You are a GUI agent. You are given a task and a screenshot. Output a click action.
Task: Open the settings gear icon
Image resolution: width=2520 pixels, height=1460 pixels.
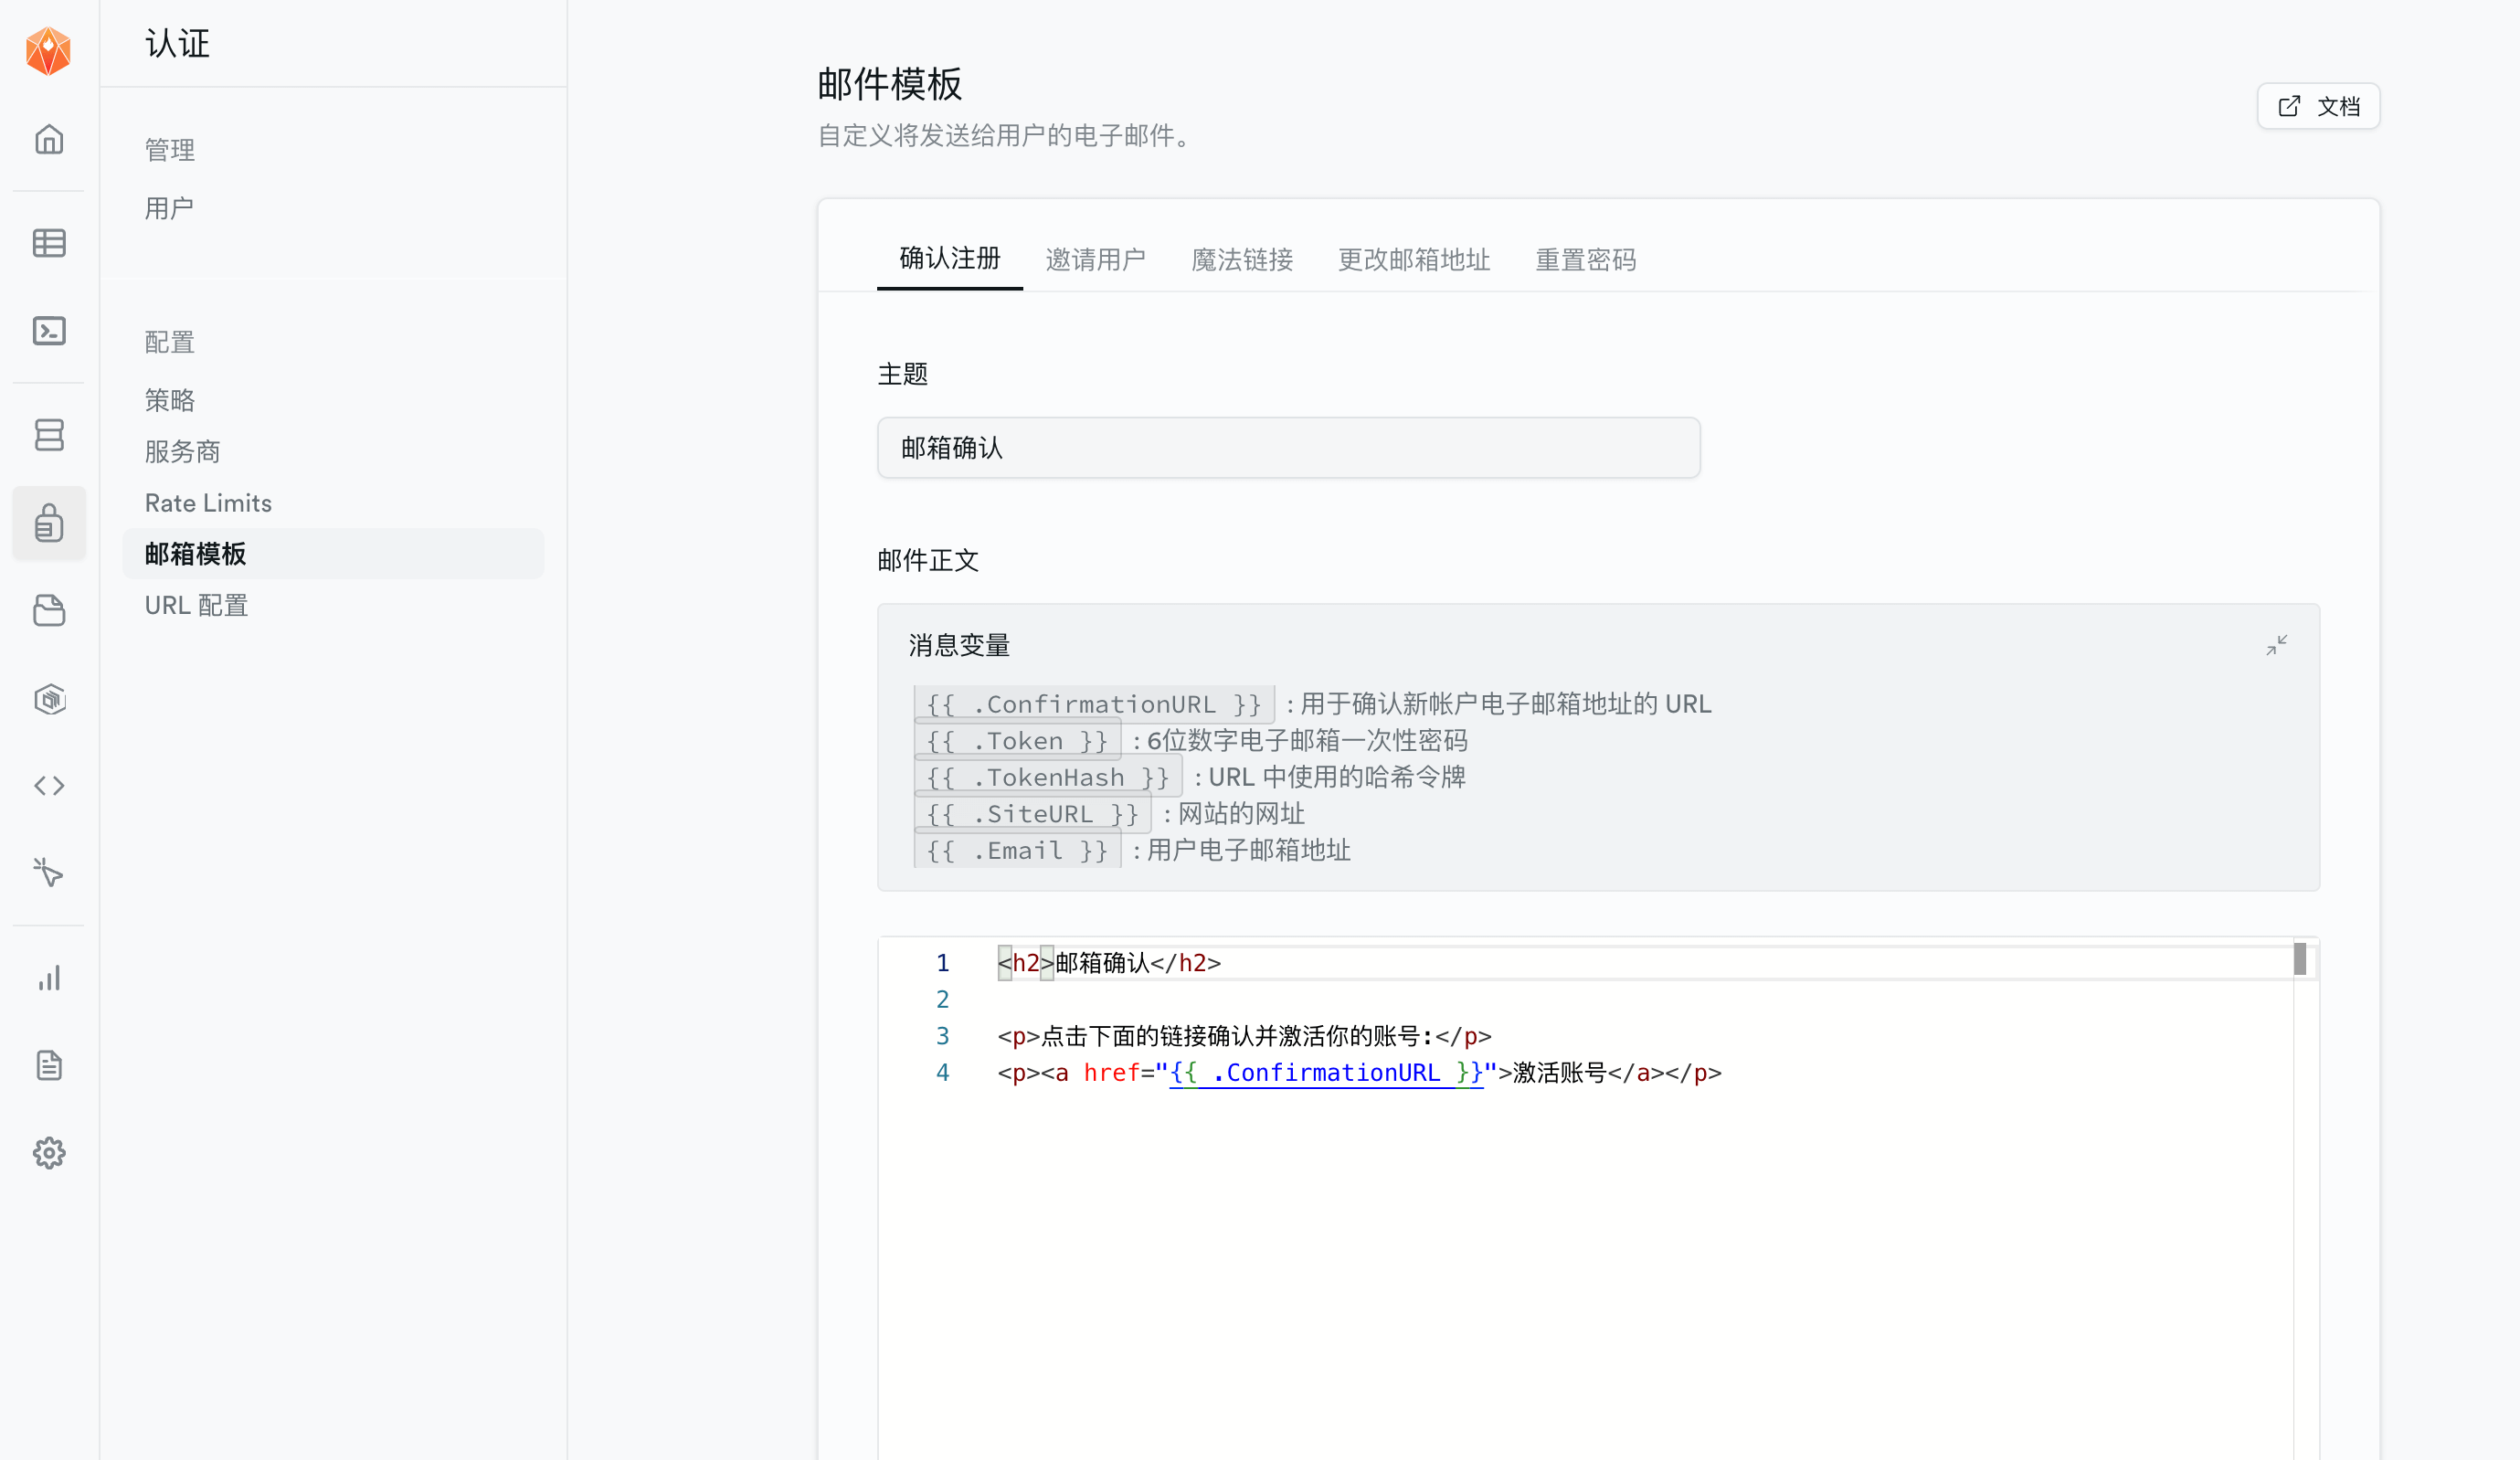click(x=49, y=1153)
